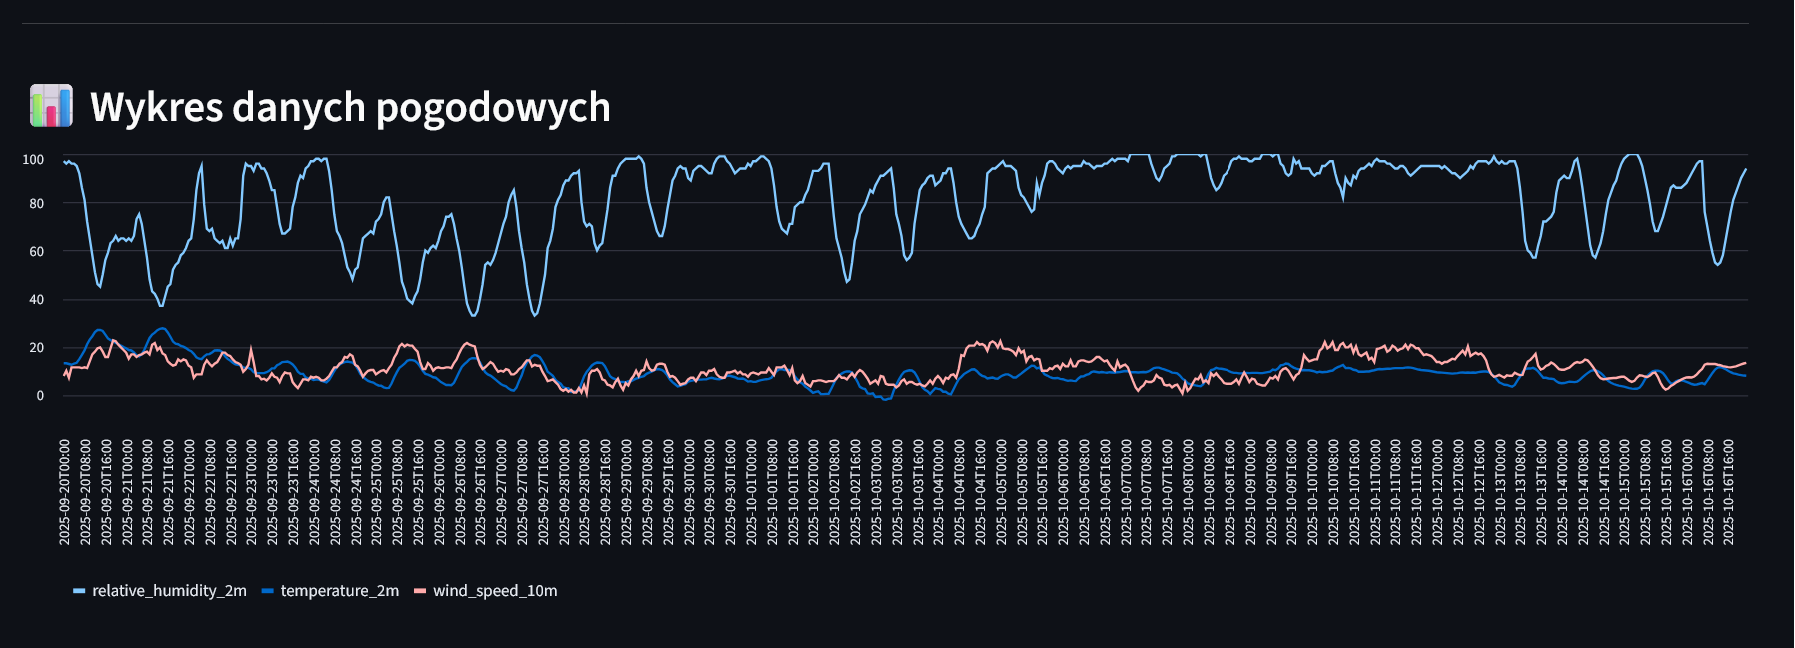Click the 2025-09-30T00:00 x-axis label
1795x648 pixels.
(689, 492)
